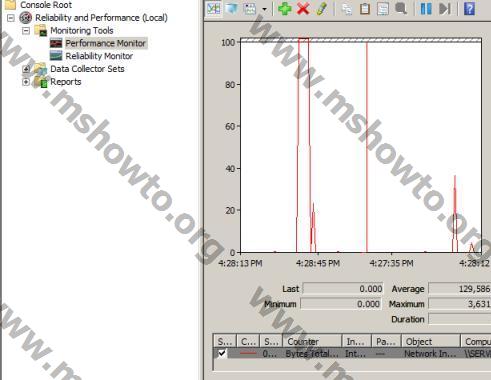Click the red line color swatch in counter row
The width and height of the screenshot is (491, 380).
click(248, 353)
